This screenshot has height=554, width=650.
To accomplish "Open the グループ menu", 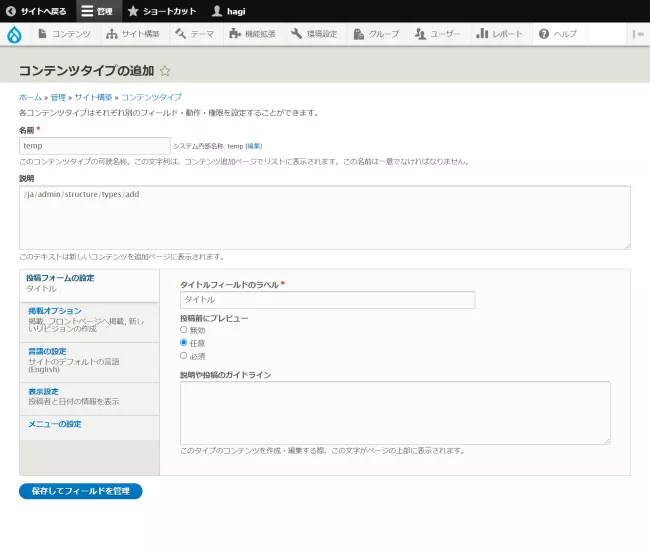I will pos(376,34).
